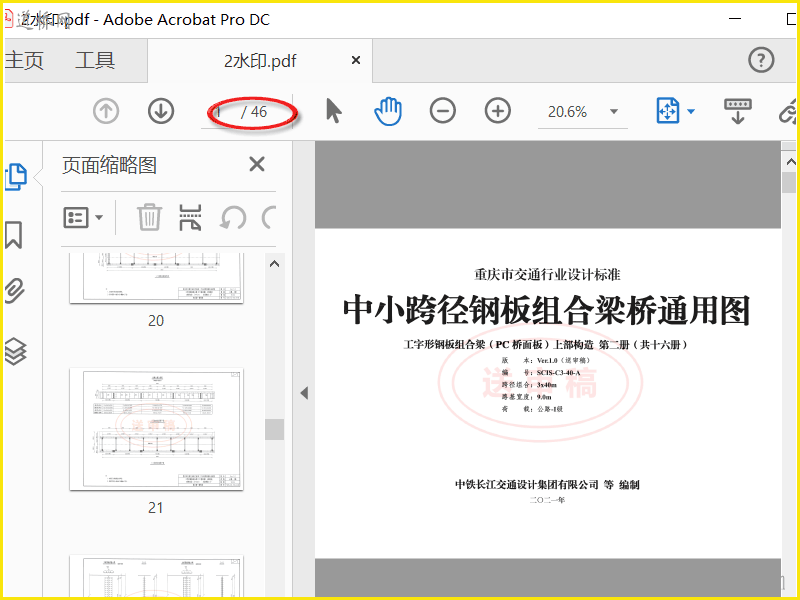The width and height of the screenshot is (800, 600).
Task: Click the 20.6% zoom value field
Action: pyautogui.click(x=567, y=111)
